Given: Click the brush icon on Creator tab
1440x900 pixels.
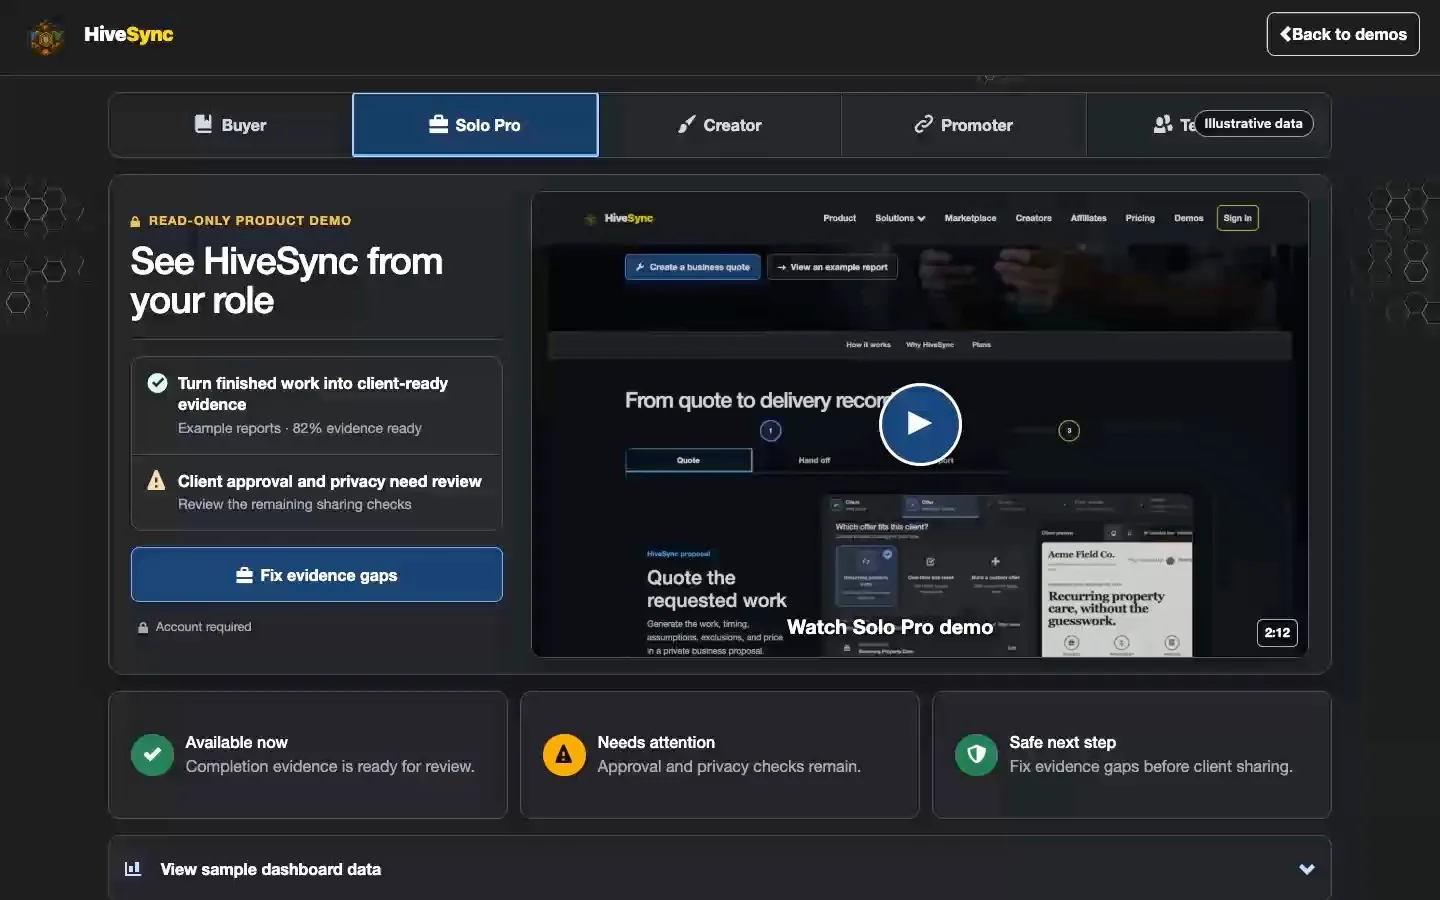Looking at the screenshot, I should [x=686, y=124].
